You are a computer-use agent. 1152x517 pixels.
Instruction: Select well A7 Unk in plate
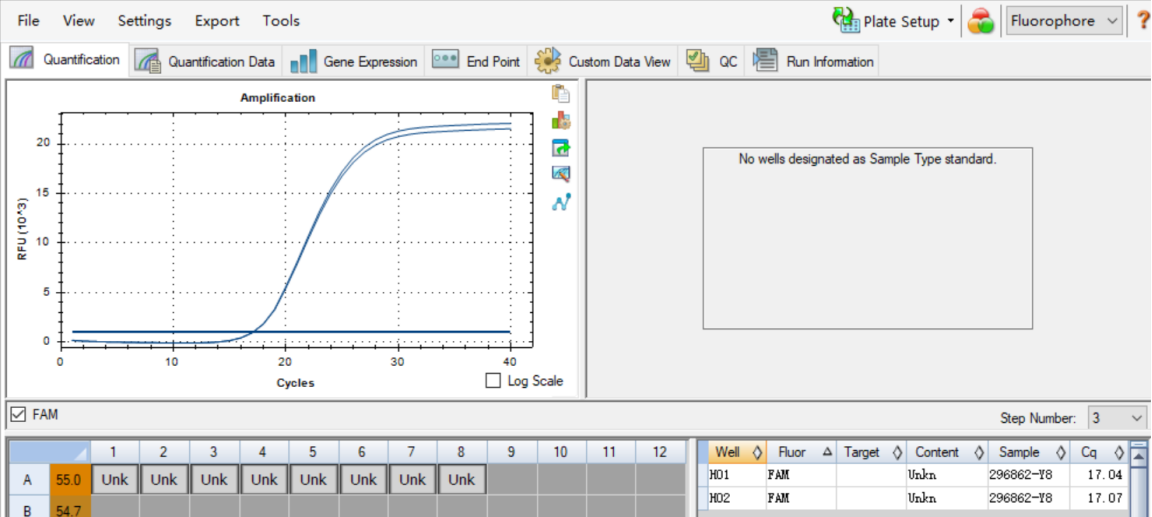pos(412,480)
